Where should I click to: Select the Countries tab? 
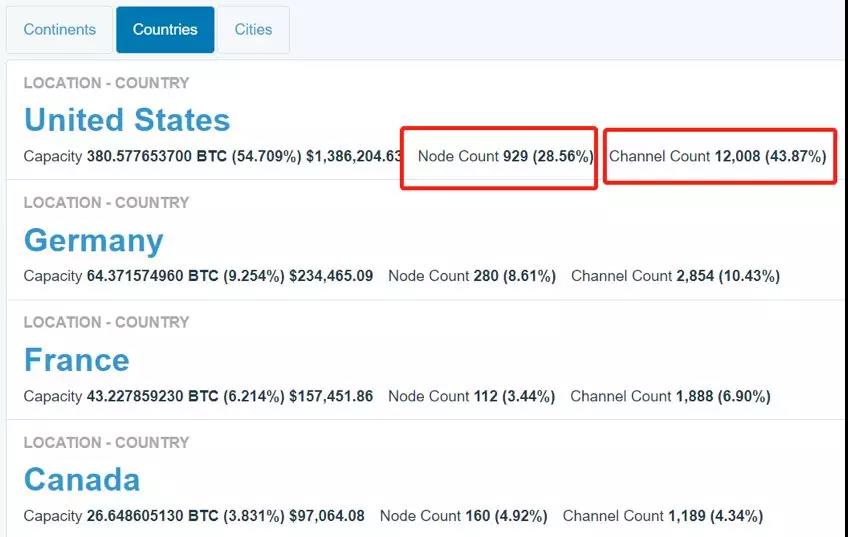(x=165, y=30)
